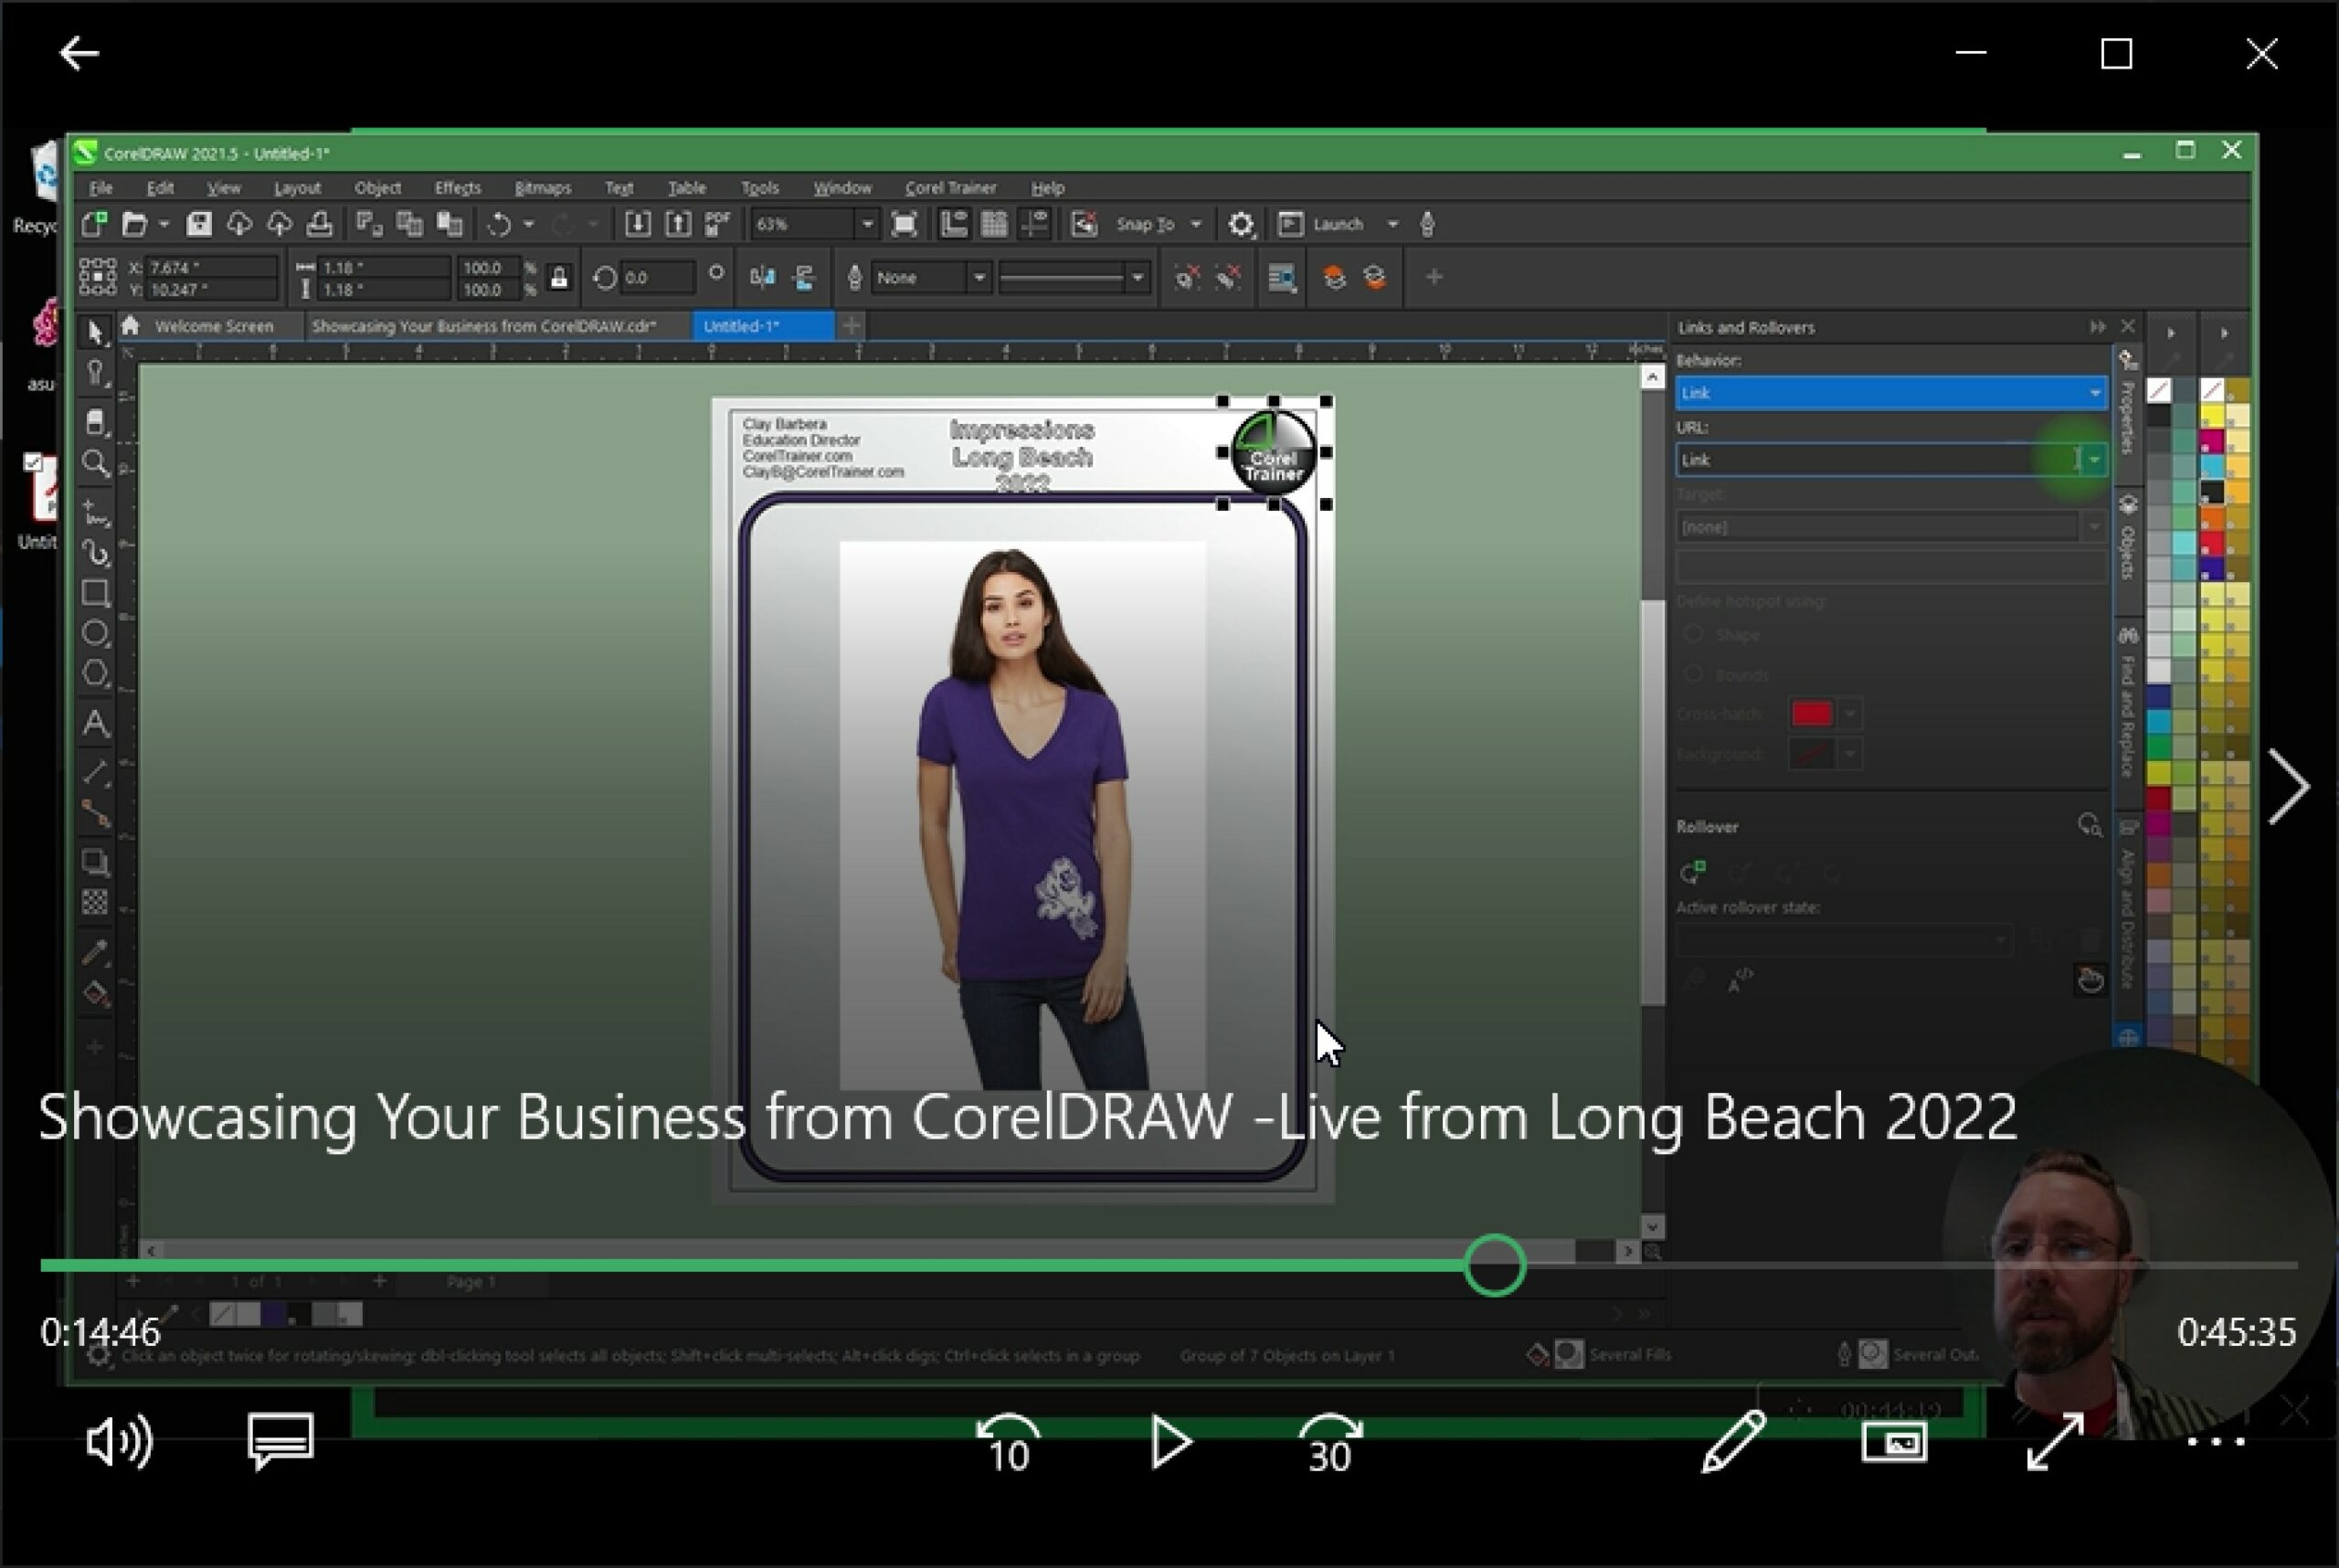Click the Options gear icon
The width and height of the screenshot is (2339, 1568).
coord(1240,224)
